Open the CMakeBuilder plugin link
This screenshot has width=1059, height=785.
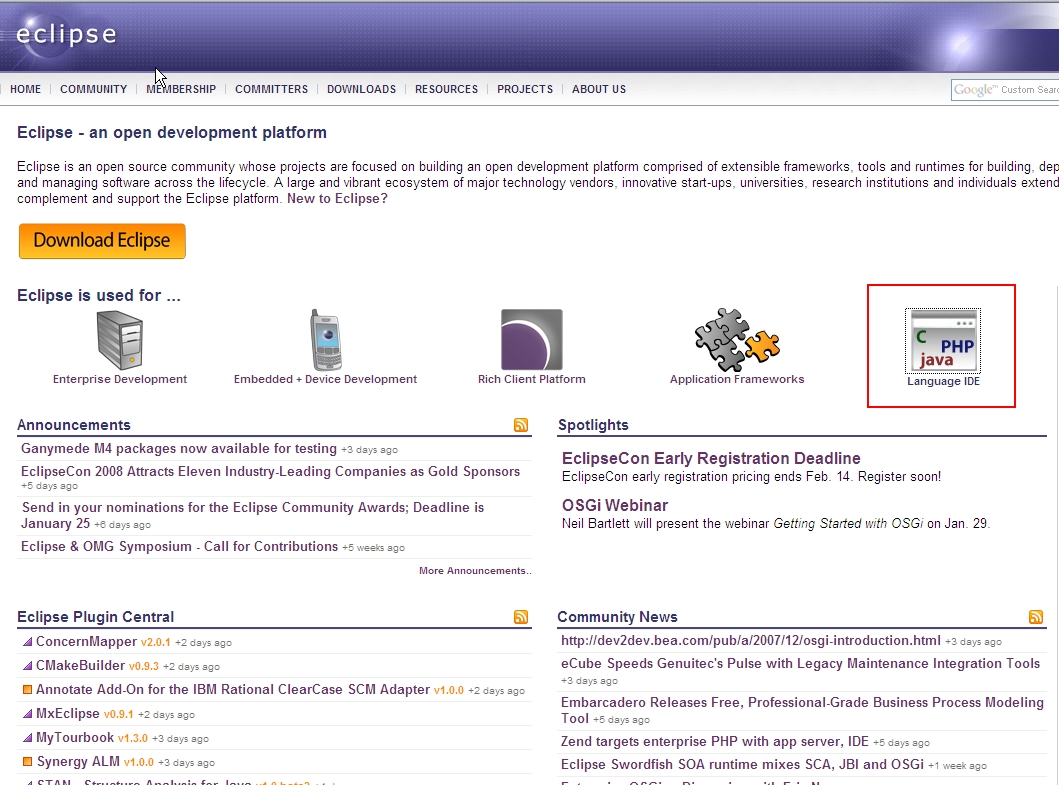[80, 665]
